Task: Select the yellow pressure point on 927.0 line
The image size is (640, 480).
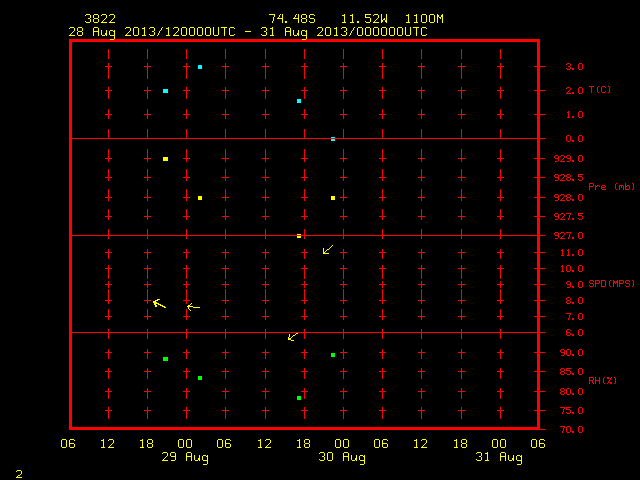Action: point(299,236)
